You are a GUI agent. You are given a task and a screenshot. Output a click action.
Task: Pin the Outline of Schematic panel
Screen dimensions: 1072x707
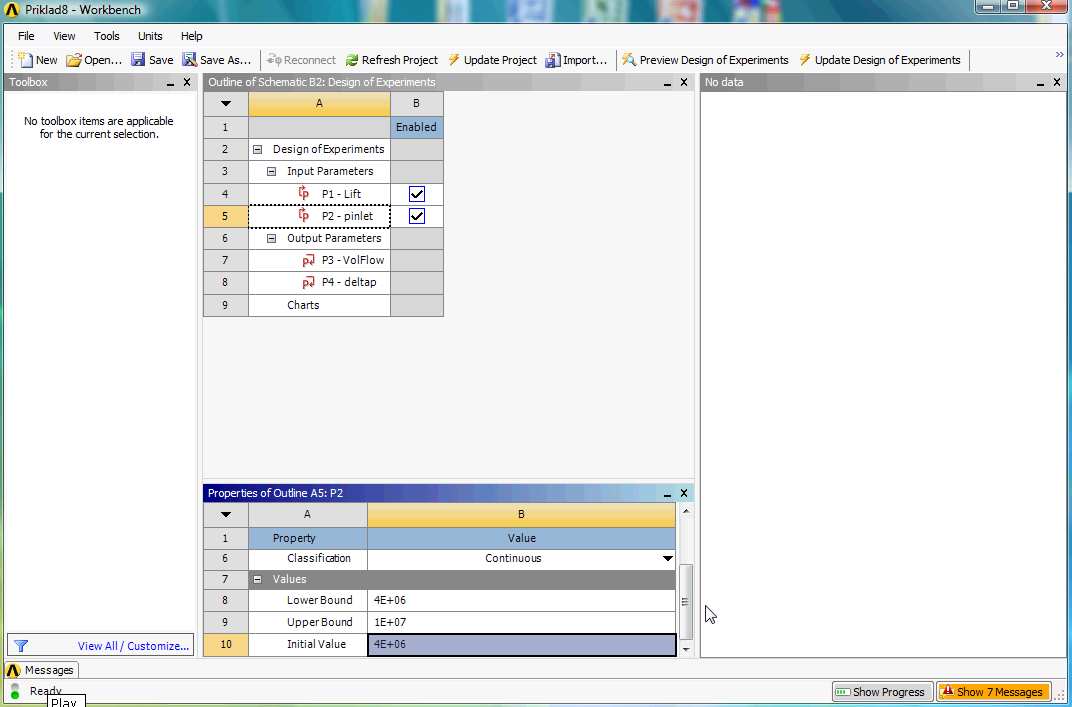(x=667, y=83)
